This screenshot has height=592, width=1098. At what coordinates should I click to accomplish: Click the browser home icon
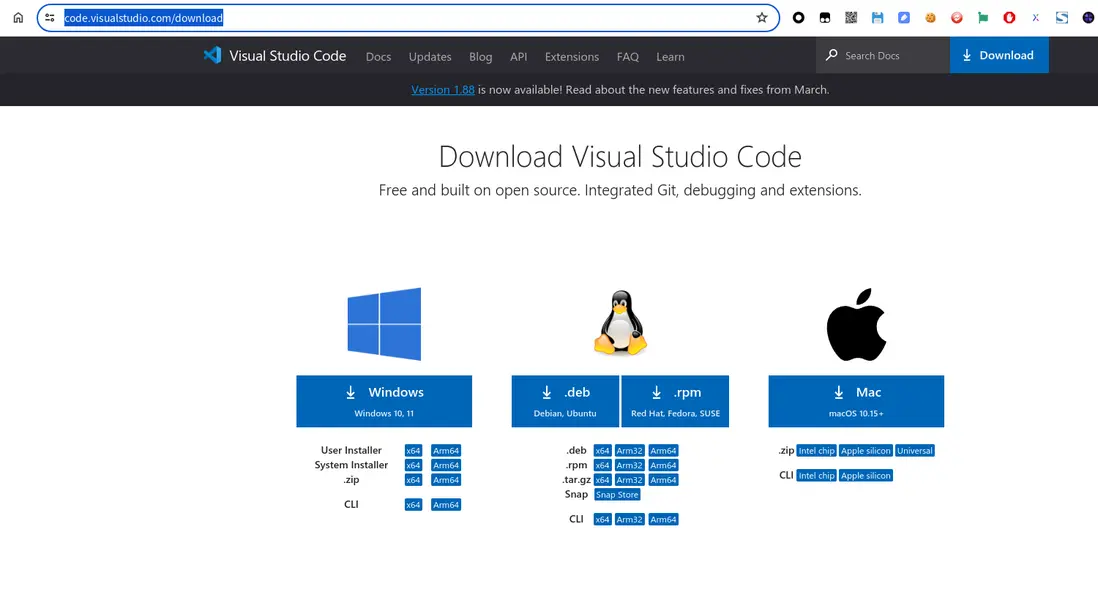[18, 18]
